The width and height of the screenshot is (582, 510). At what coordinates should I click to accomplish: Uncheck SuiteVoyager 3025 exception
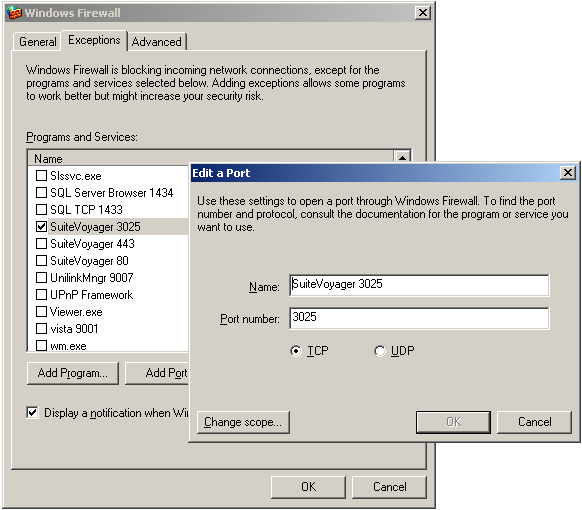[x=41, y=226]
